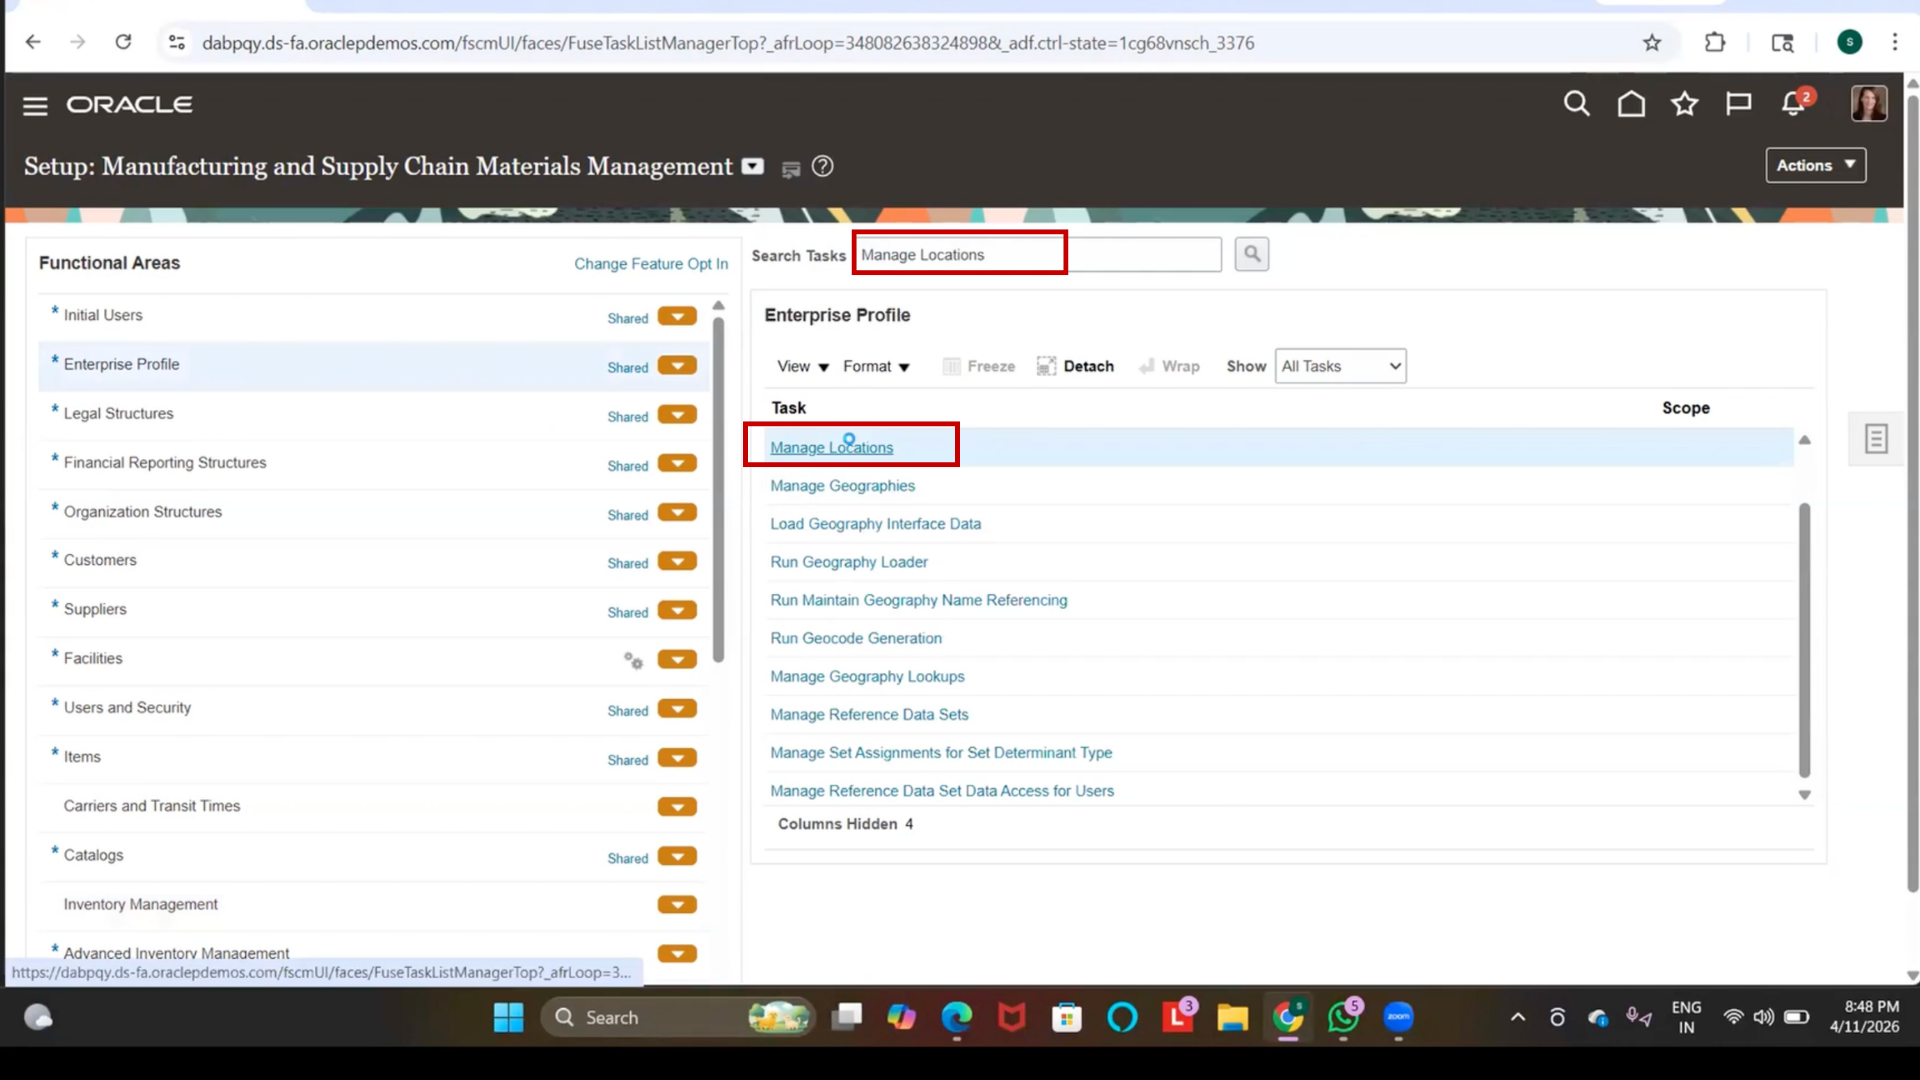The width and height of the screenshot is (1920, 1080).
Task: Expand the Legal Structures action dropdown
Action: (677, 415)
